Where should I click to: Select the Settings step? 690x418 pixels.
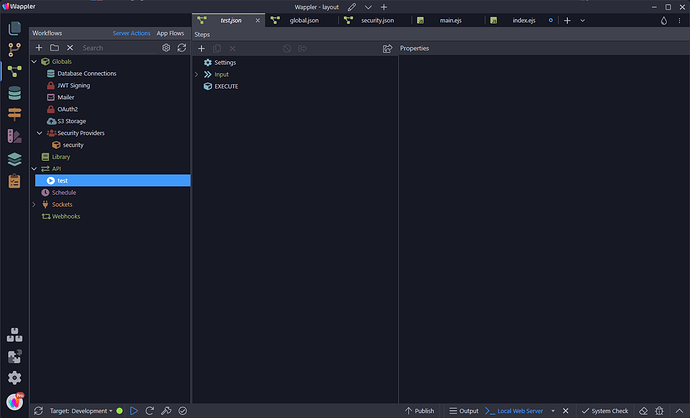225,62
